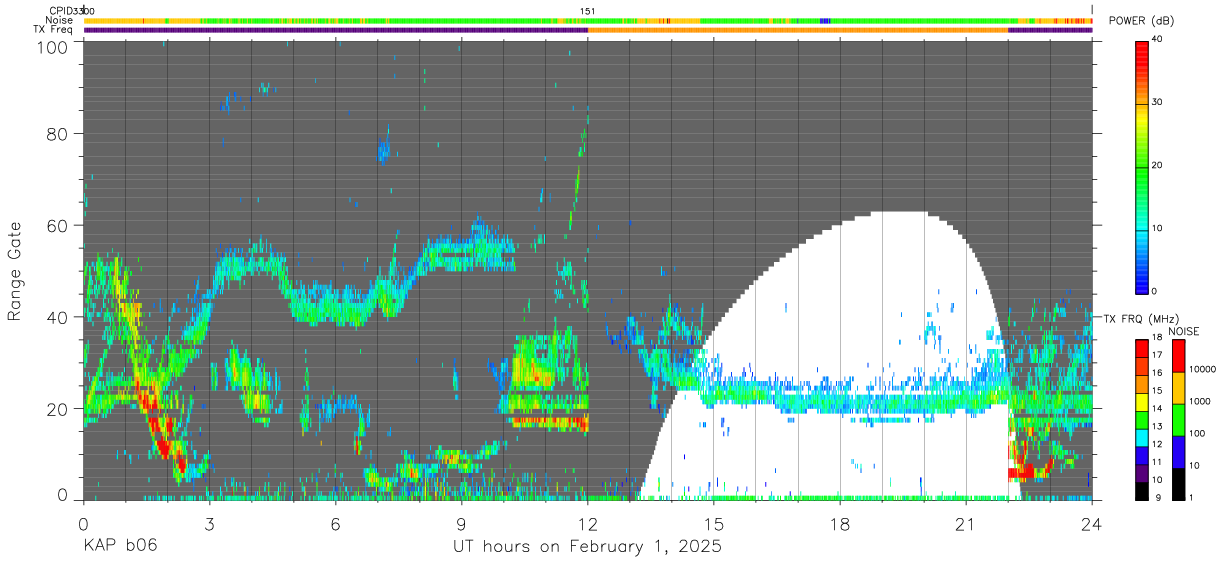Click the POWER (dB) colorbar title
This screenshot has width=1228, height=567.
(x=1142, y=21)
